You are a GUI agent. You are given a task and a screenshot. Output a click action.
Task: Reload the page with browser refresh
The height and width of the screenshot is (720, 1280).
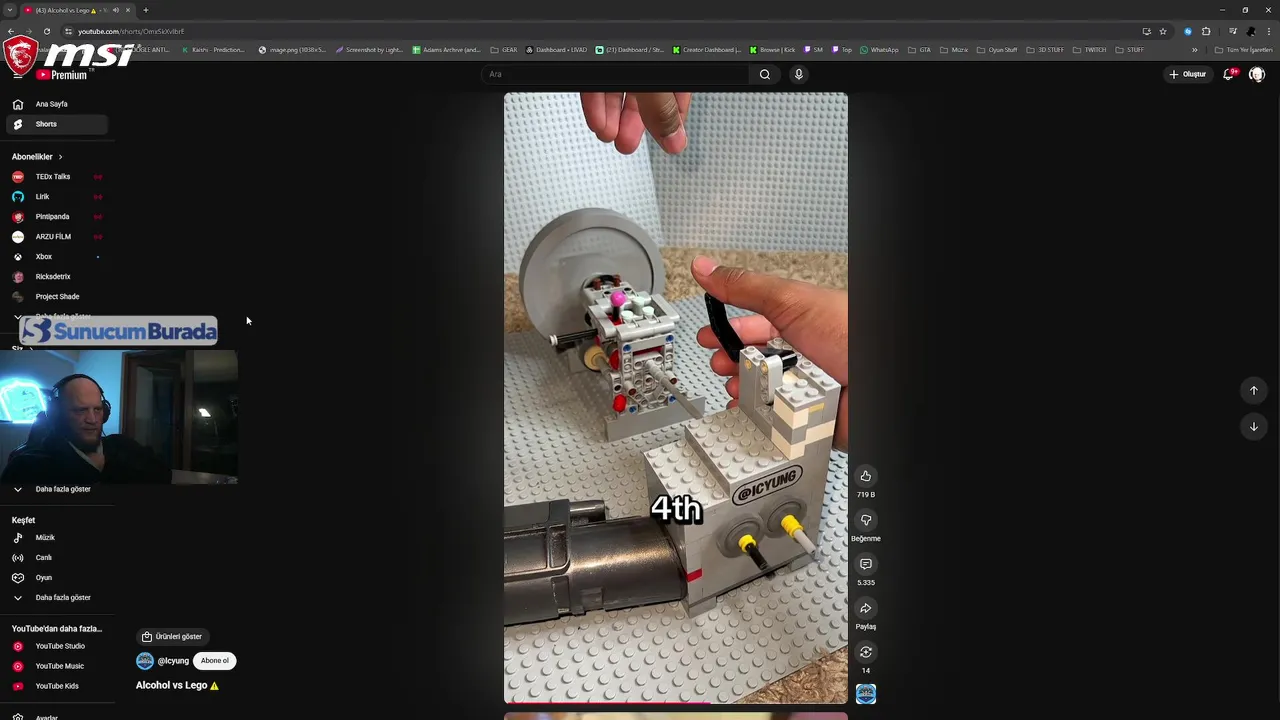[x=46, y=31]
